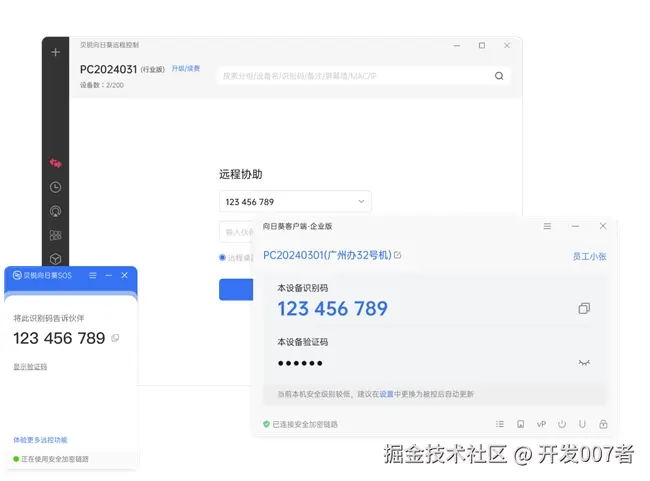This screenshot has height=481, width=650.
Task: Close the 贝锐向日葵SOS window
Action: point(124,275)
